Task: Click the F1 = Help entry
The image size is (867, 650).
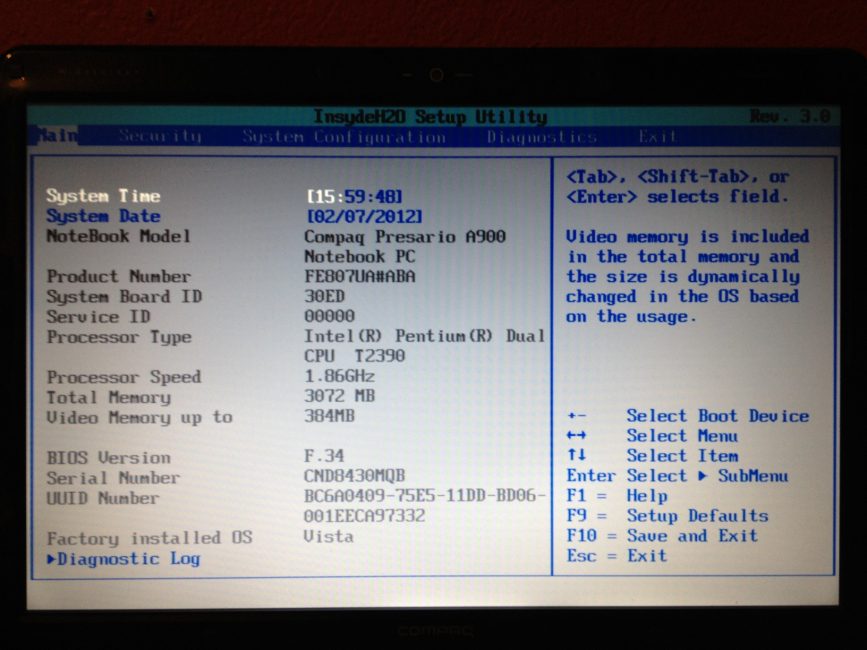Action: click(x=617, y=496)
